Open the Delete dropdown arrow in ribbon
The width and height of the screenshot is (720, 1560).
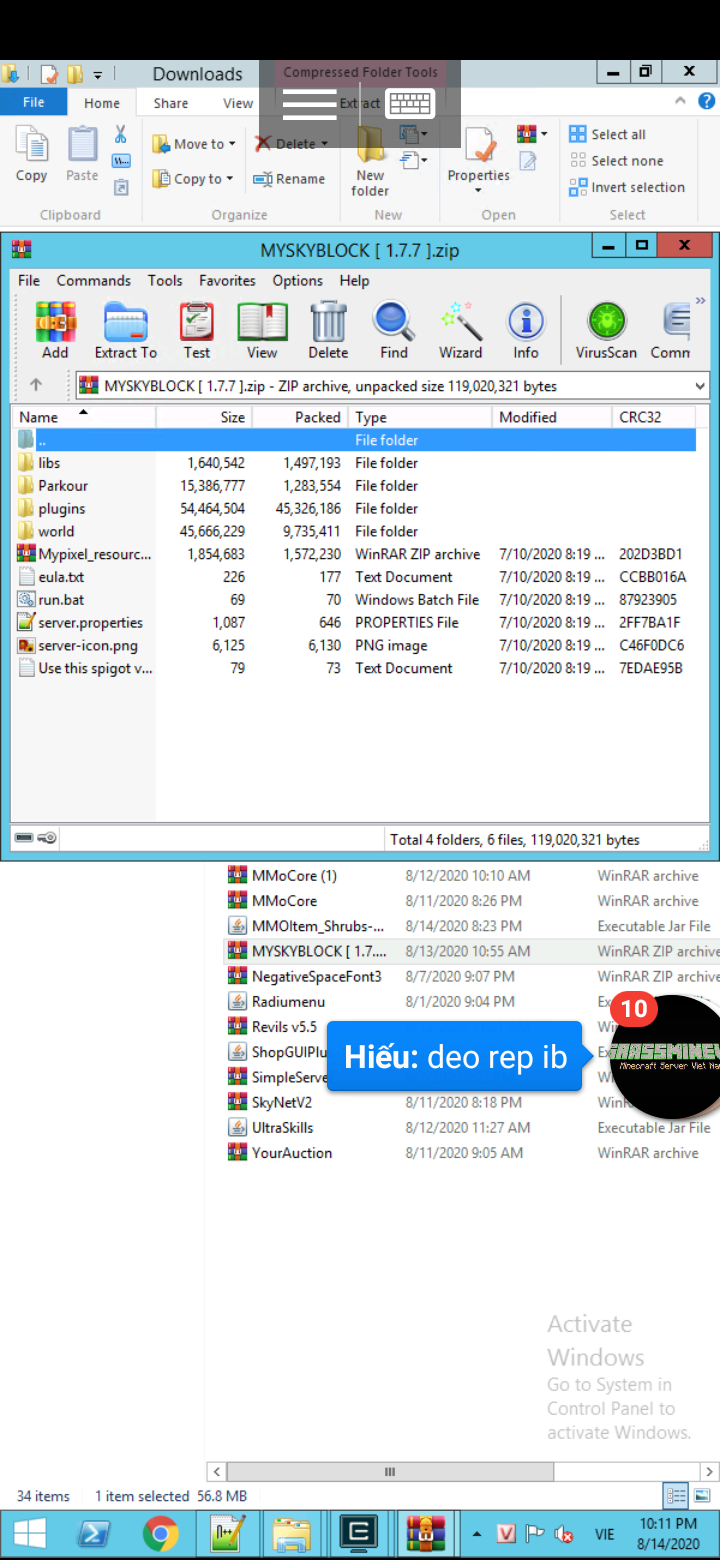pos(324,144)
